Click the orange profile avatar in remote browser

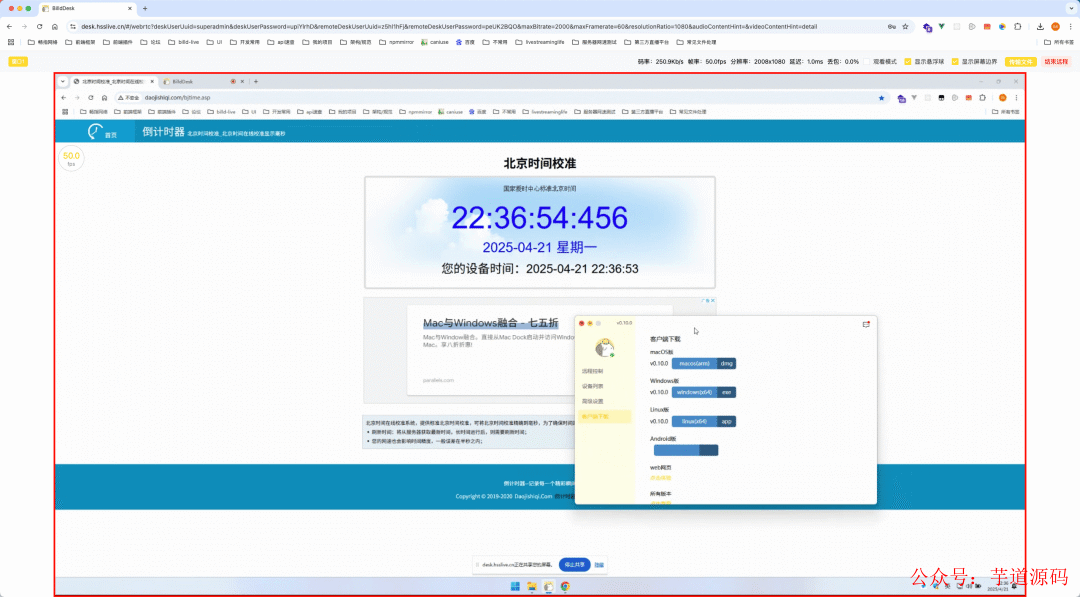point(1003,98)
